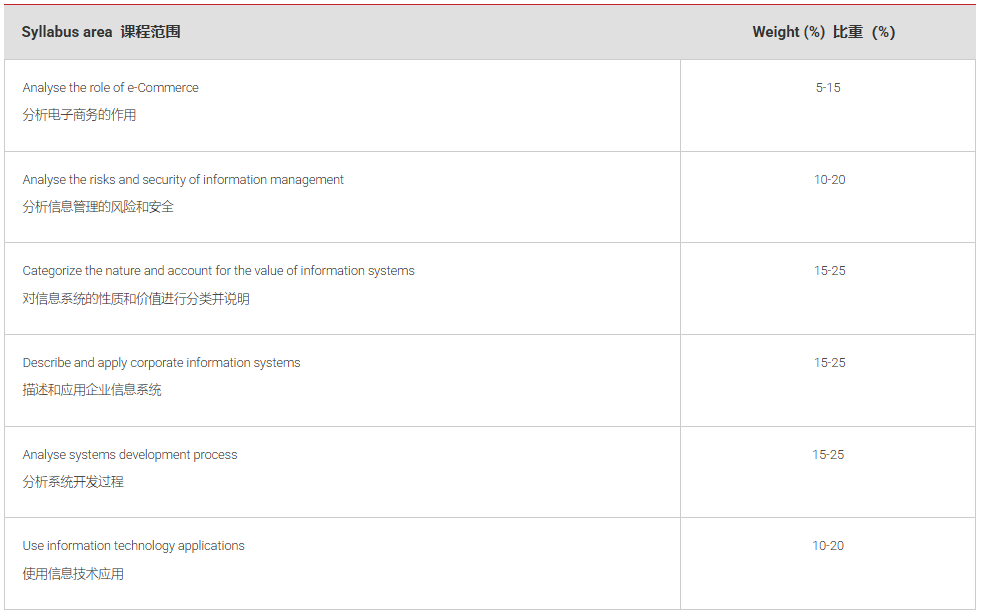The image size is (982, 616).
Task: Click the weight for information management risks row
Action: point(829,180)
